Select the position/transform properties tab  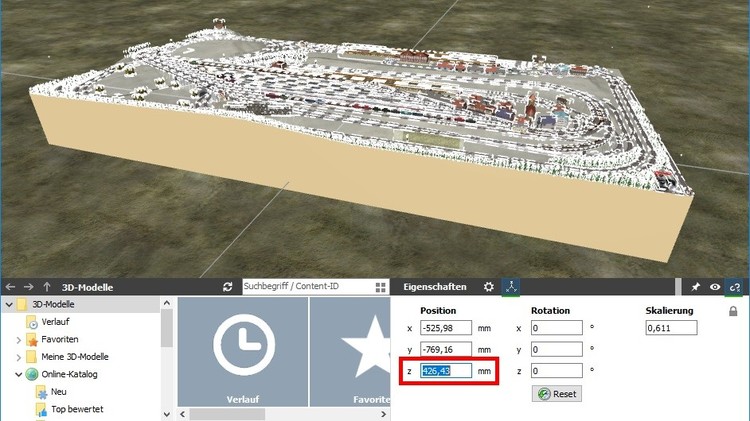511,287
